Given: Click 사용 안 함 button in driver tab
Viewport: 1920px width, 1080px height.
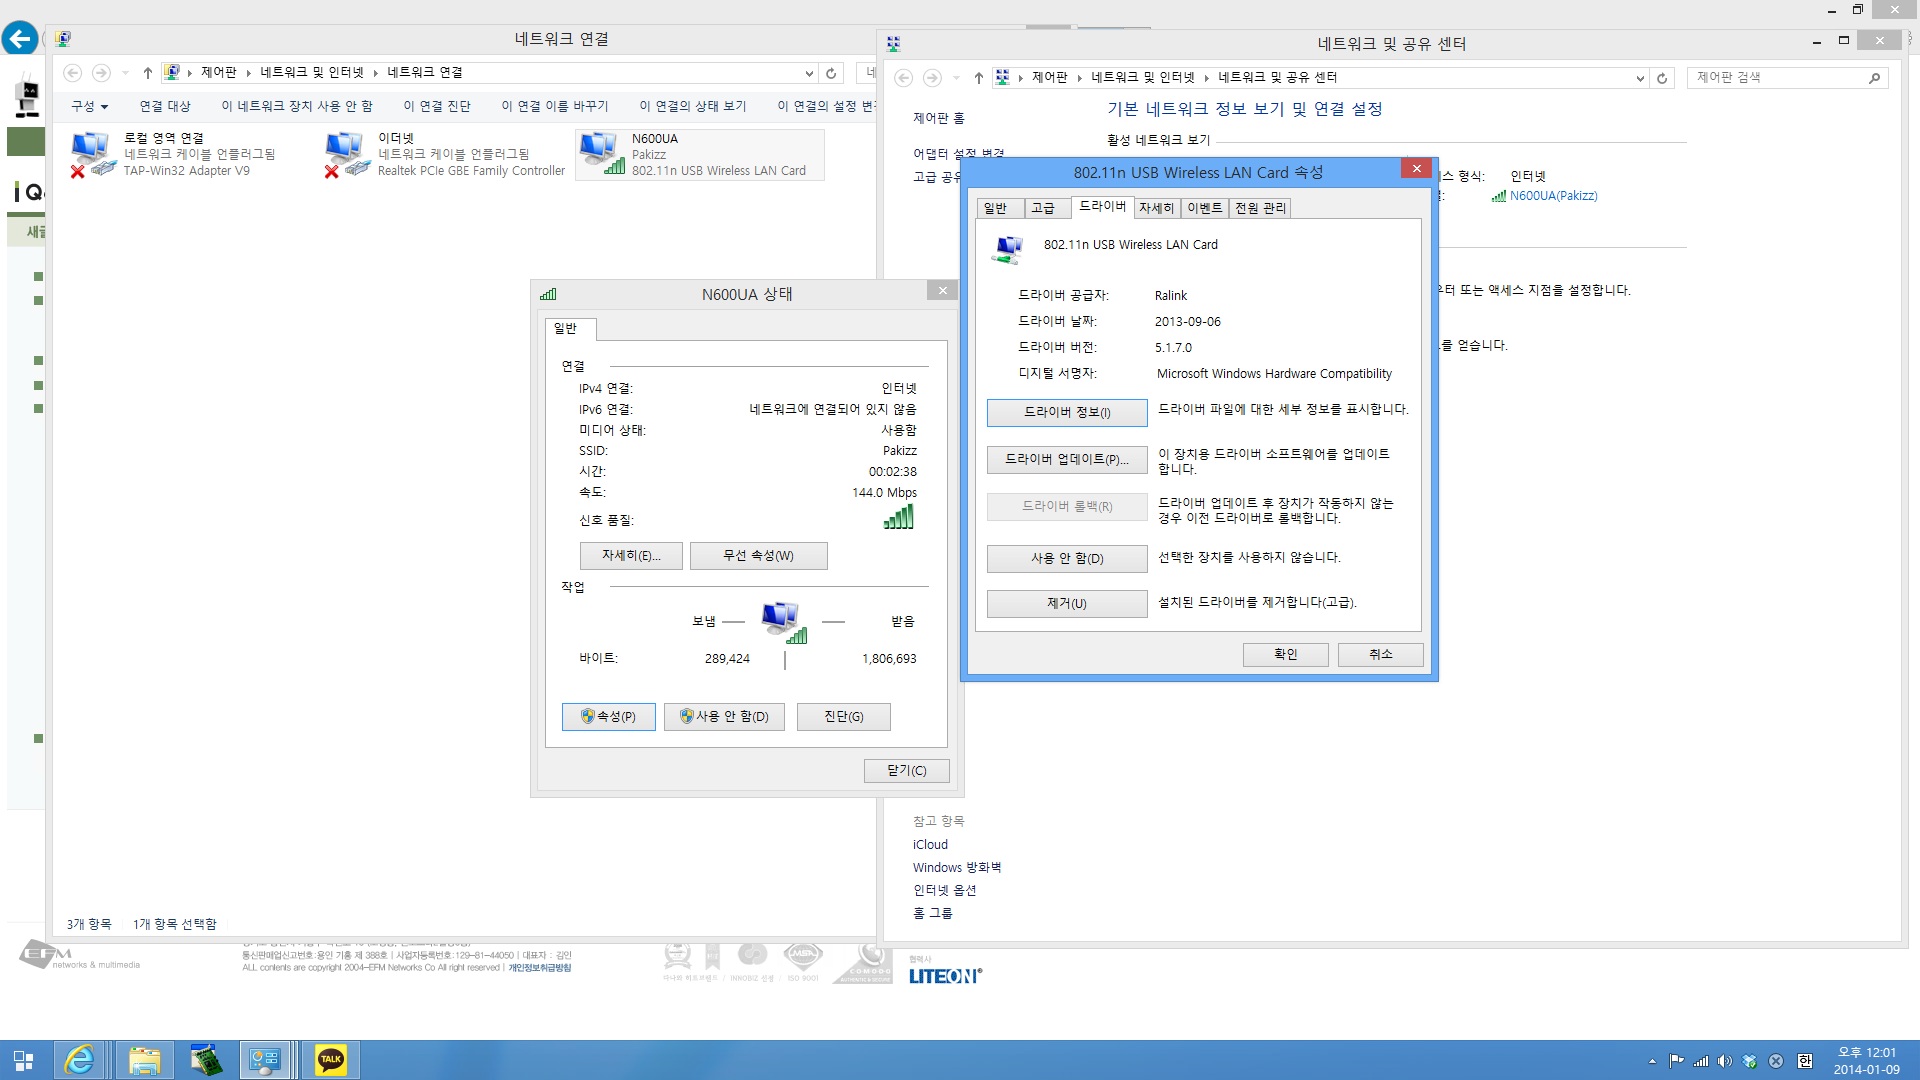Looking at the screenshot, I should click(x=1067, y=559).
